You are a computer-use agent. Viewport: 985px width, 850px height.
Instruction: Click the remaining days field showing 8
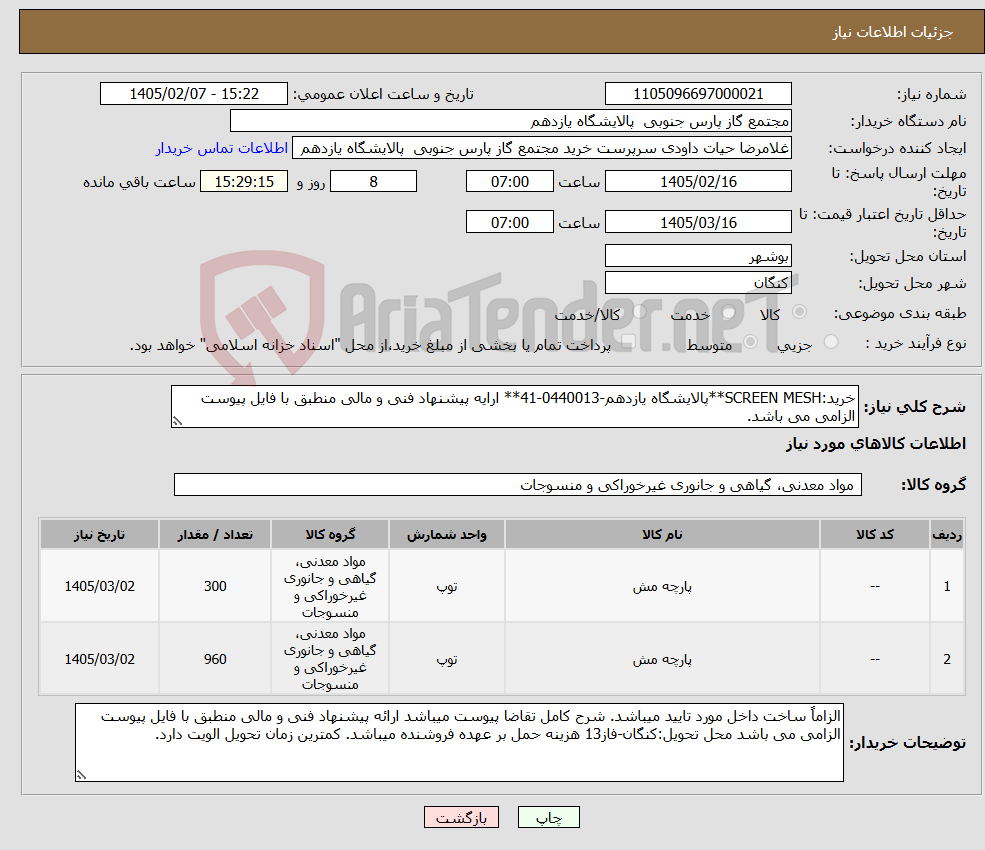(373, 182)
